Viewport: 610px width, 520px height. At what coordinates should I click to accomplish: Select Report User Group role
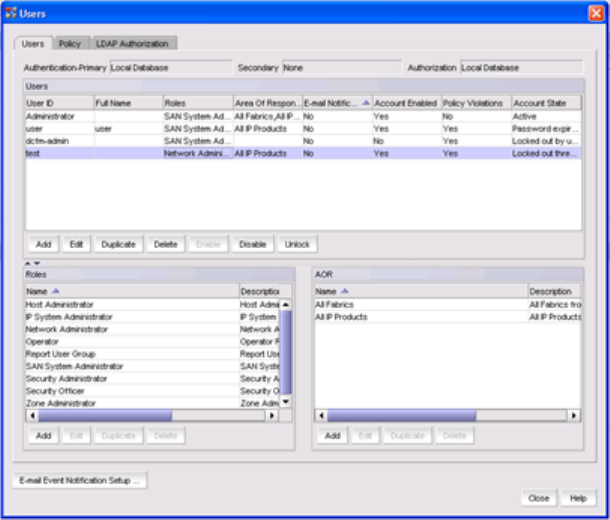point(152,354)
